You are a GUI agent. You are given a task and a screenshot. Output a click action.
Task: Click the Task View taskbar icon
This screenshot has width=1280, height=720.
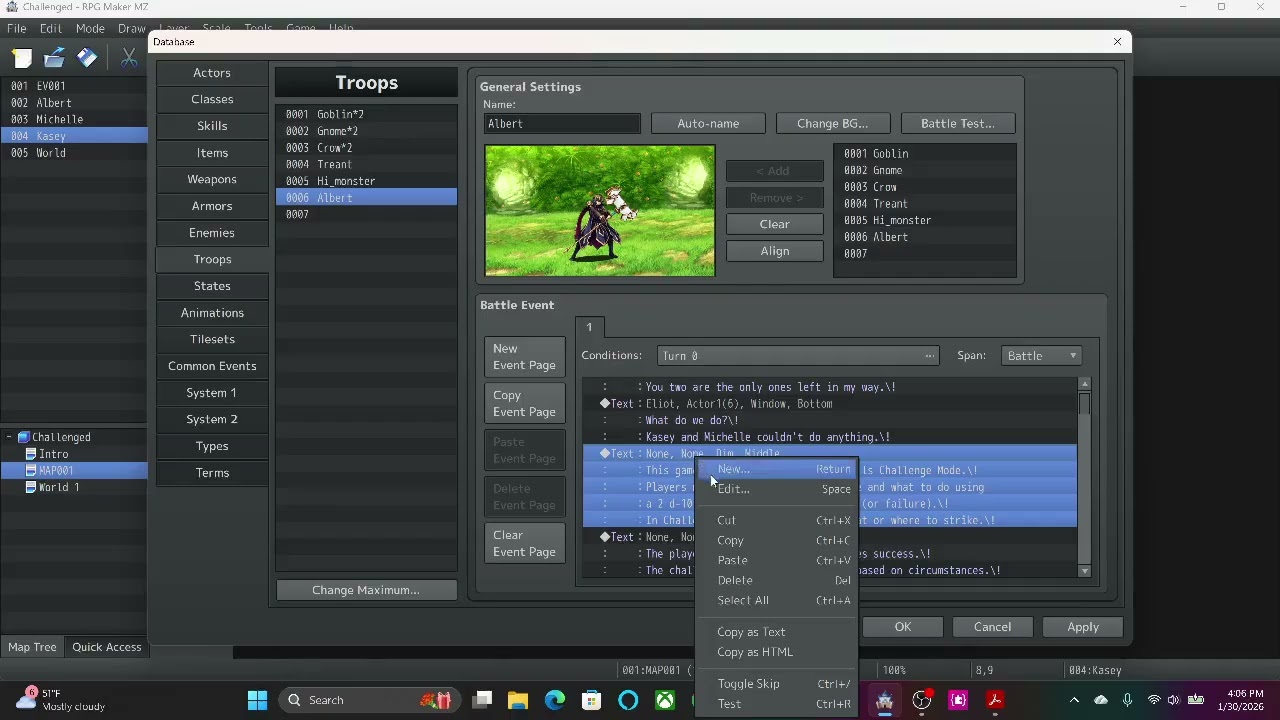point(483,700)
